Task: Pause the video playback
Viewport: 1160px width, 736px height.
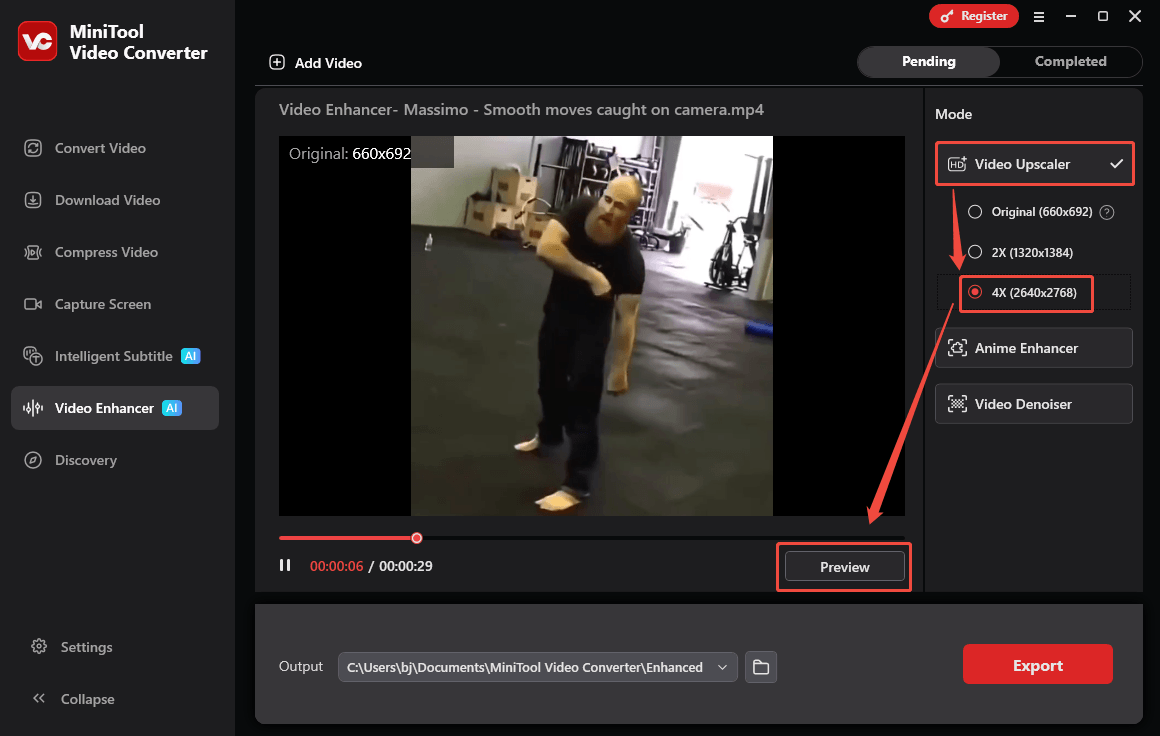Action: pos(285,565)
